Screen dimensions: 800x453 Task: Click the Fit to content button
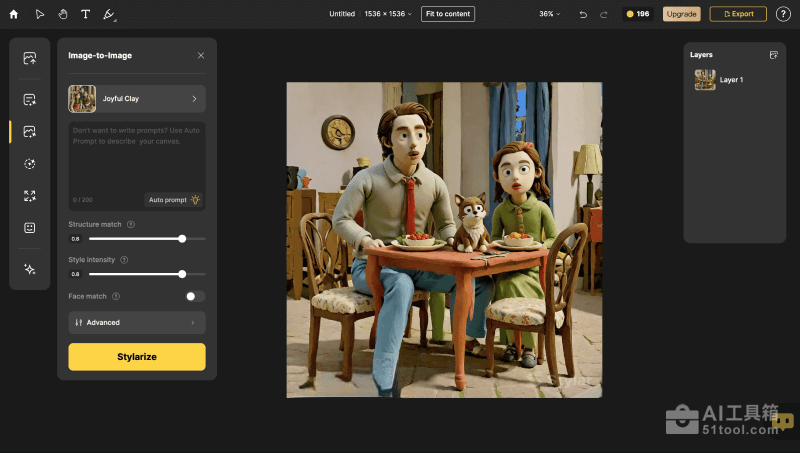click(448, 14)
